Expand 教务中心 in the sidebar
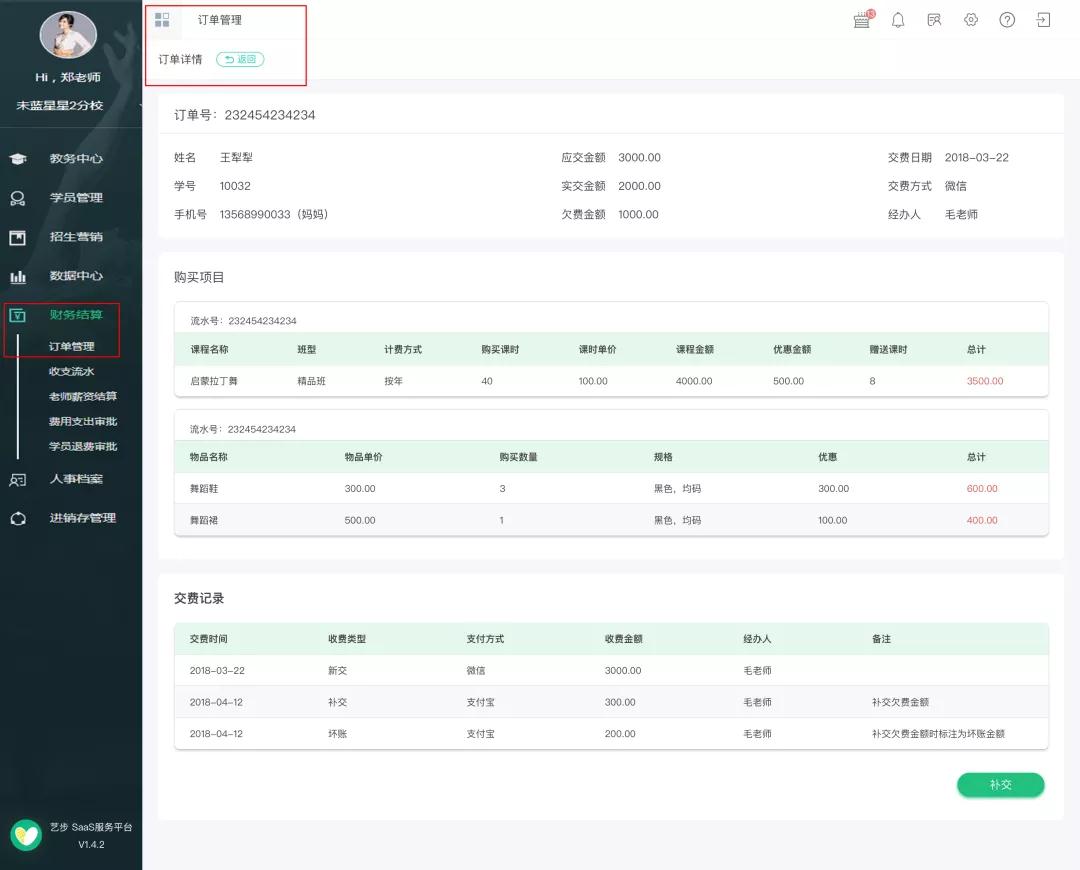This screenshot has width=1080, height=870. (x=75, y=158)
